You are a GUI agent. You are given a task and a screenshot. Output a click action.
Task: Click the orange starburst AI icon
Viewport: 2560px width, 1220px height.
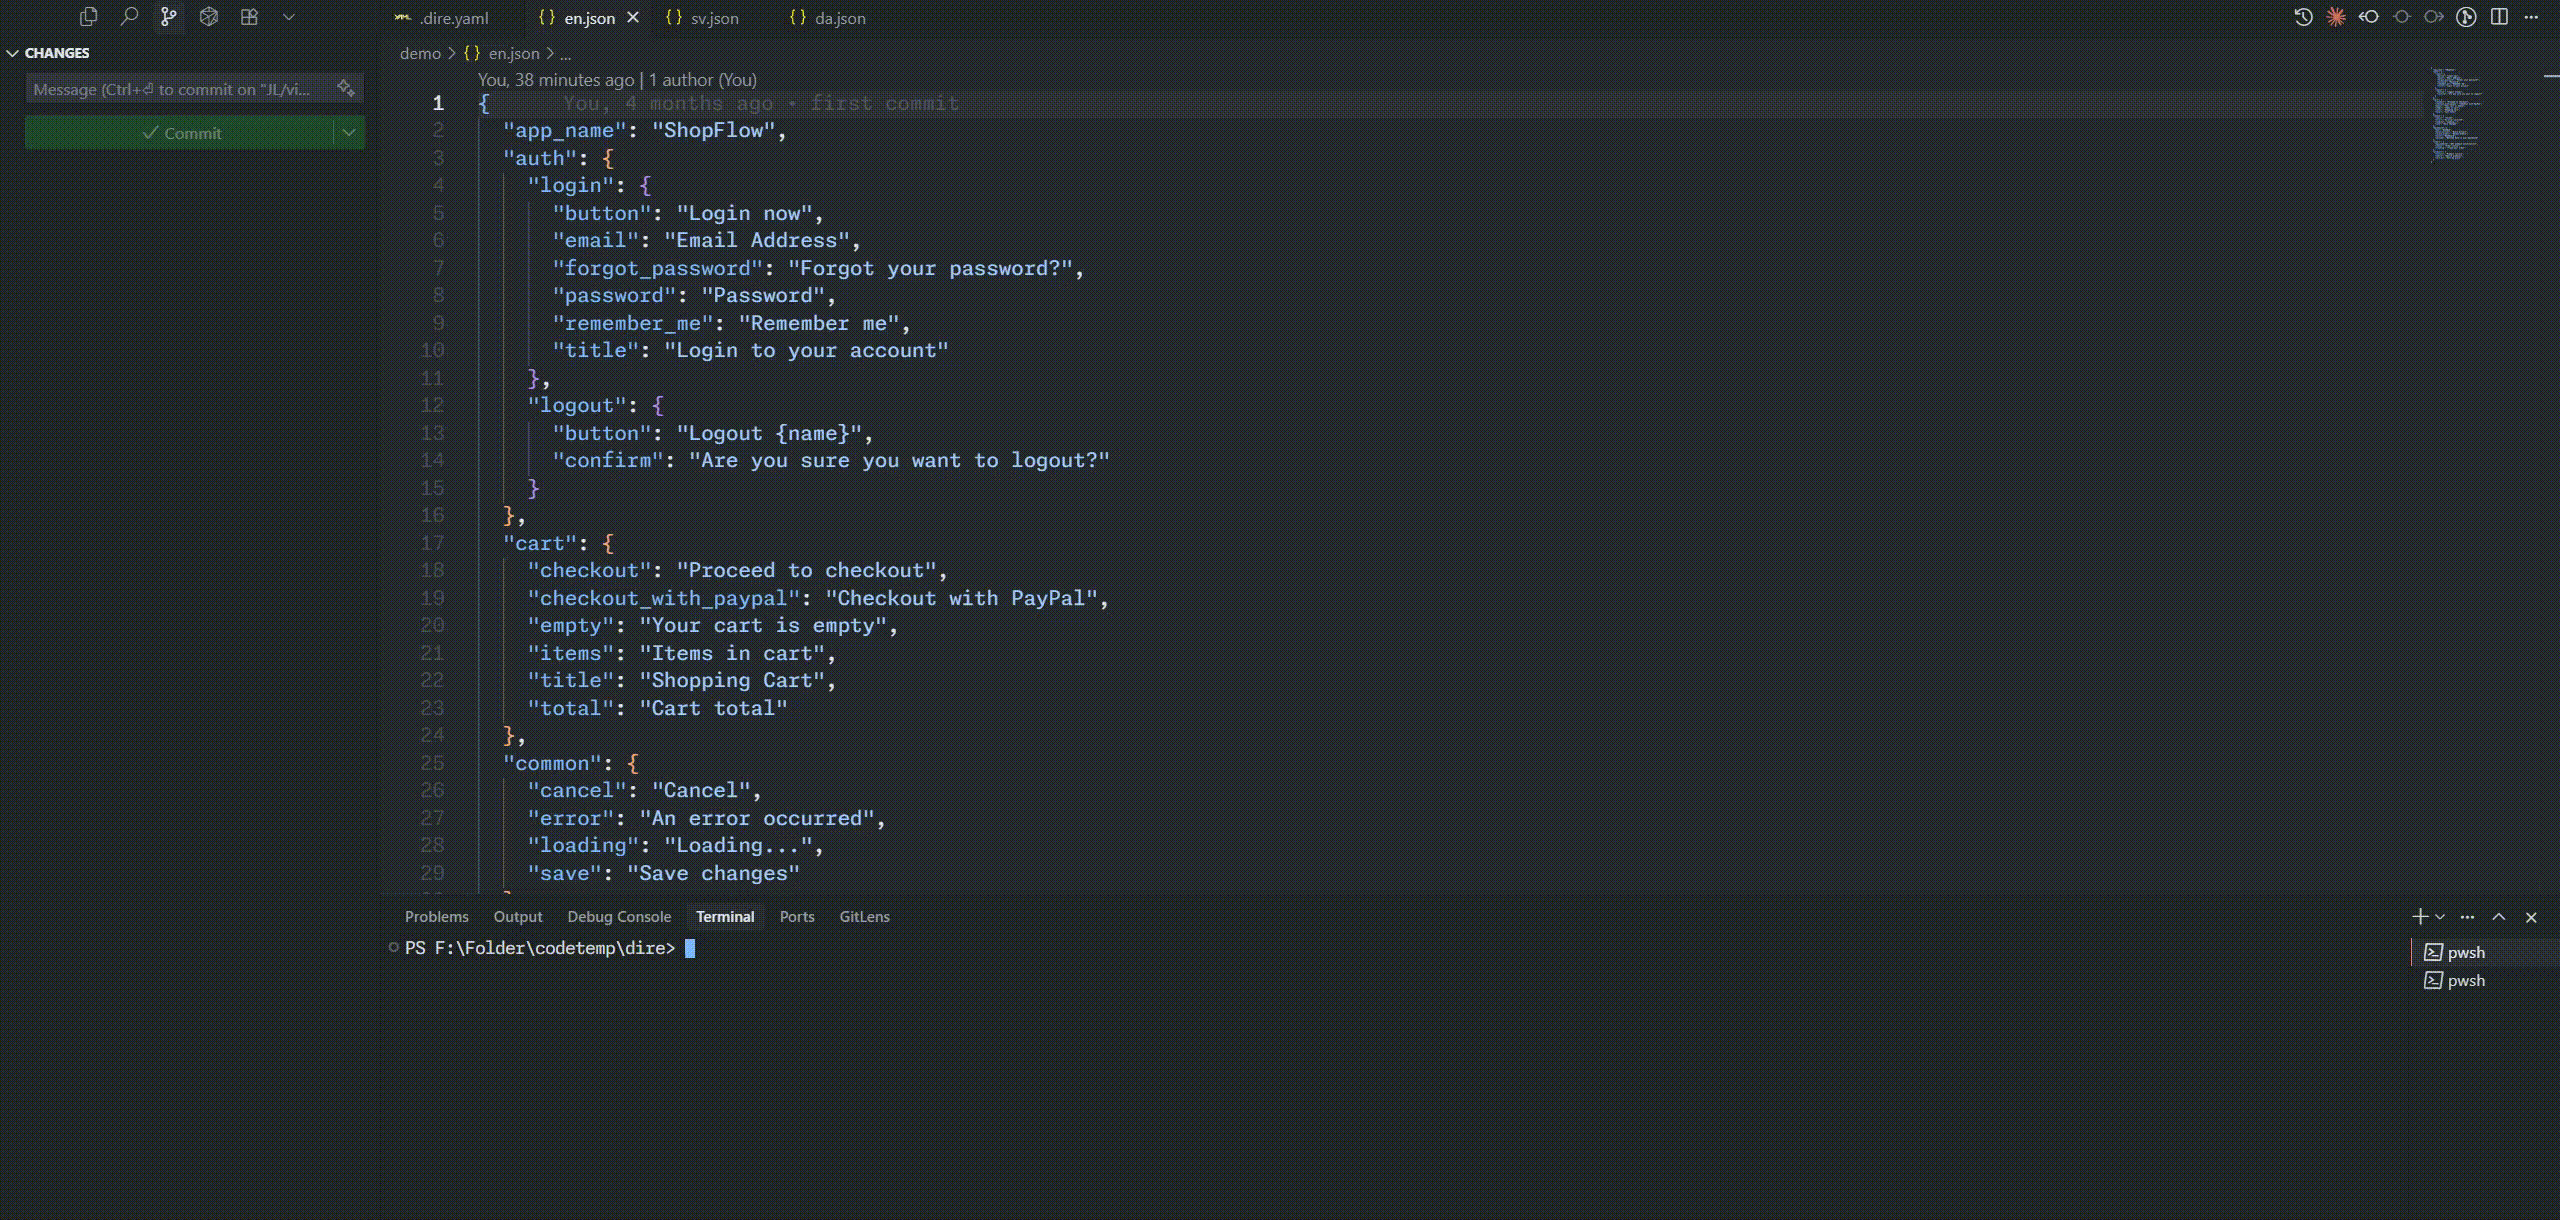(2336, 17)
